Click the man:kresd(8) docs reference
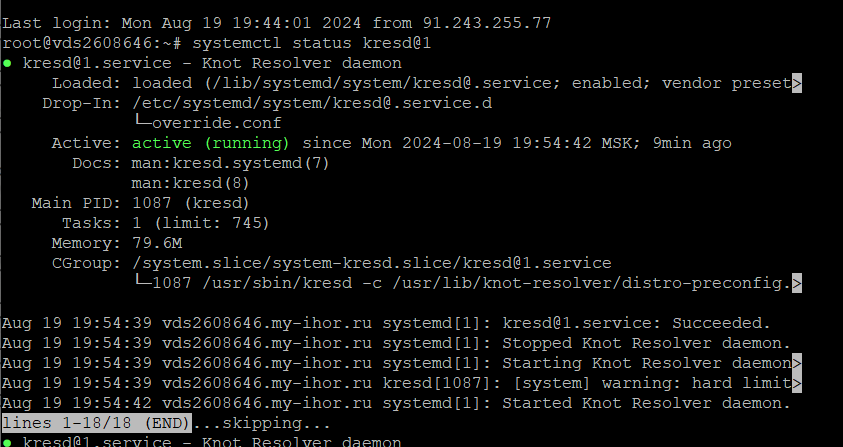 pos(191,183)
